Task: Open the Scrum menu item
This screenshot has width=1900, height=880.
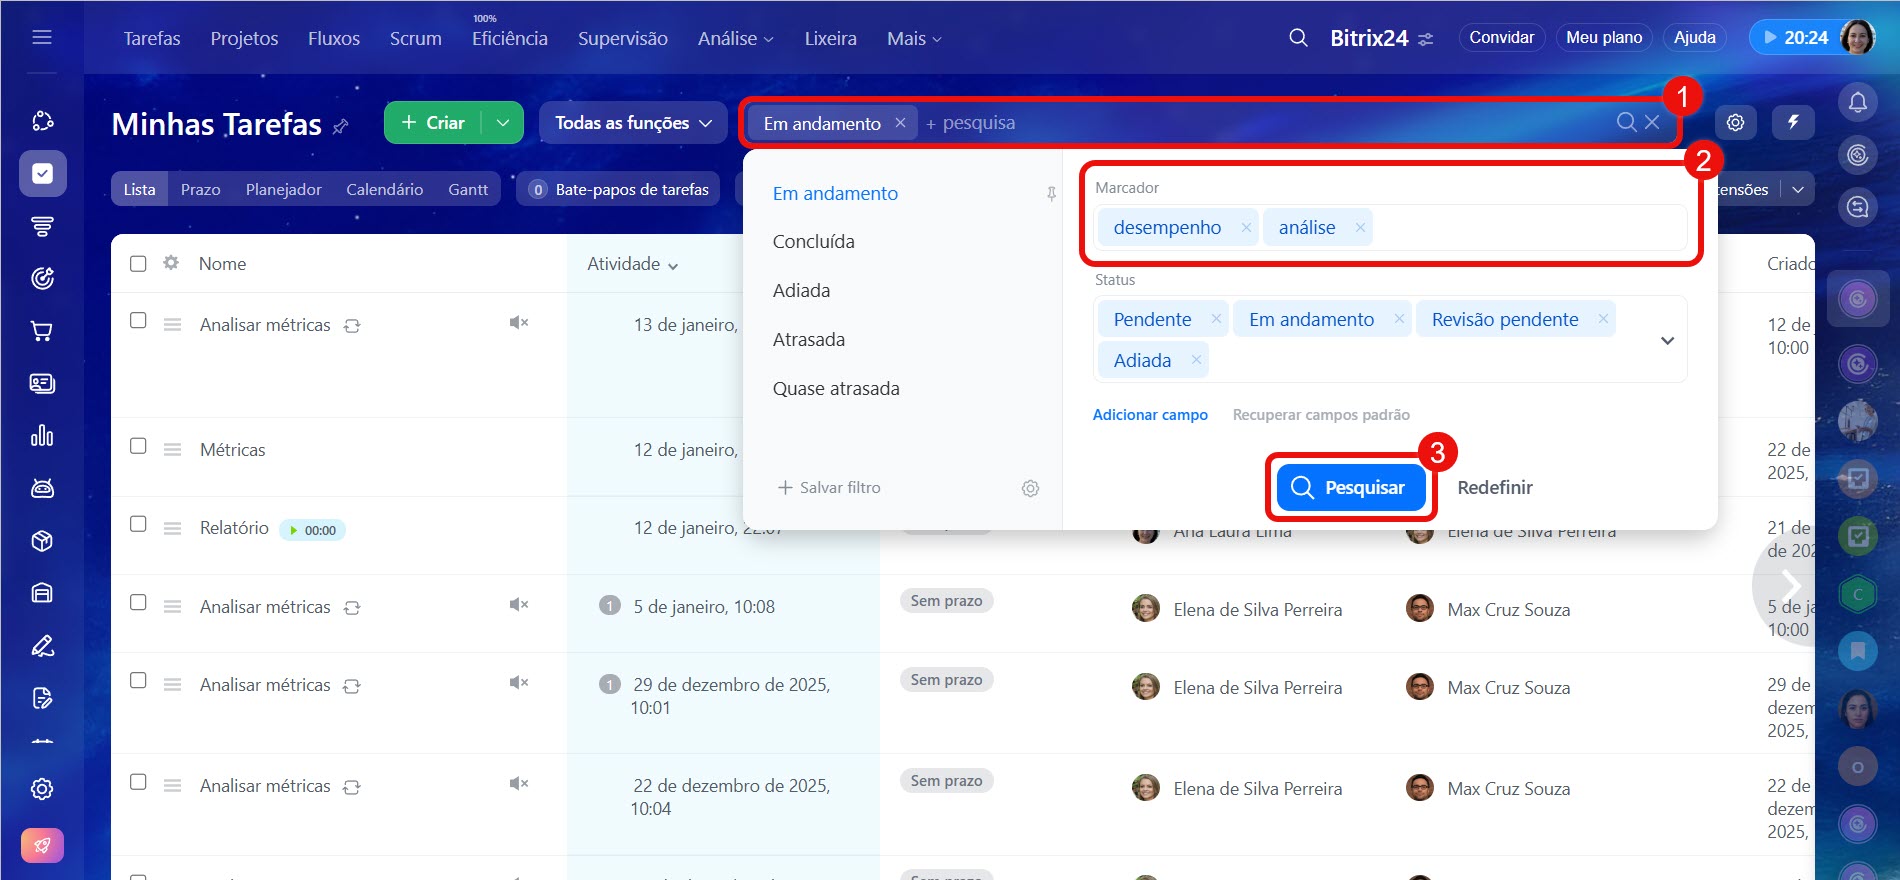Action: (x=415, y=38)
